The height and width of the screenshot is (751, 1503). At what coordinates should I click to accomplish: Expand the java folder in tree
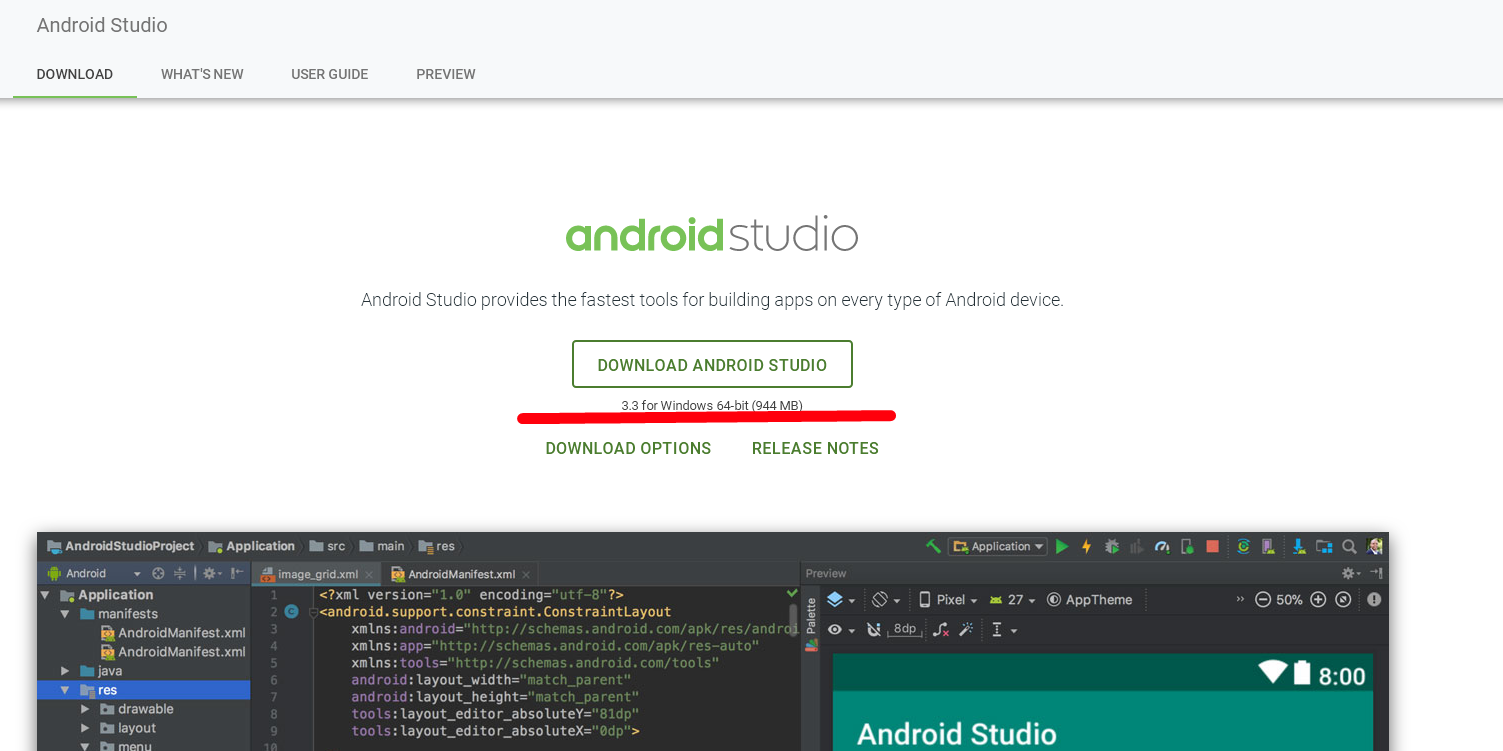click(x=65, y=671)
